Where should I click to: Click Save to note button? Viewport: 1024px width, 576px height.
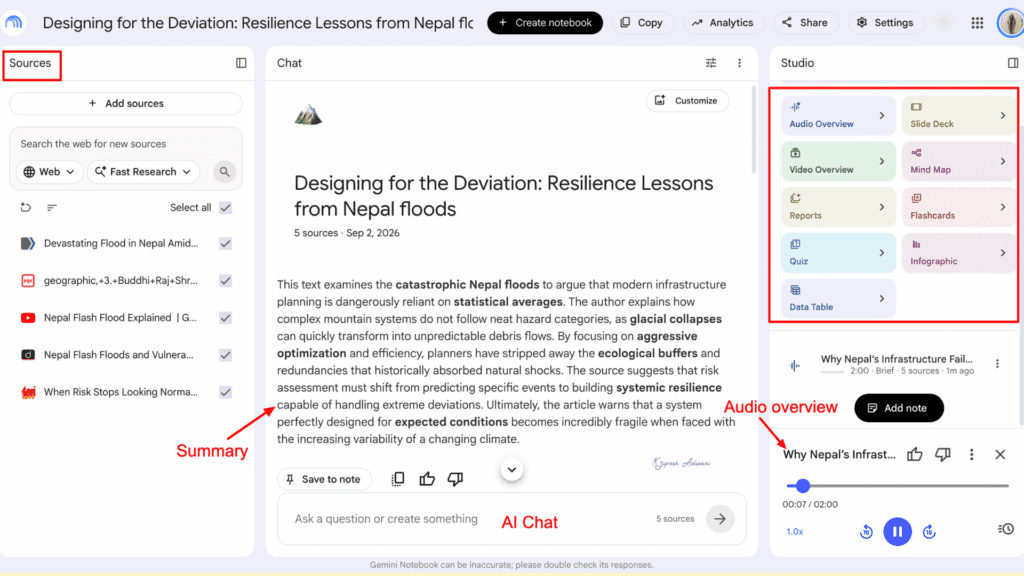pos(325,479)
